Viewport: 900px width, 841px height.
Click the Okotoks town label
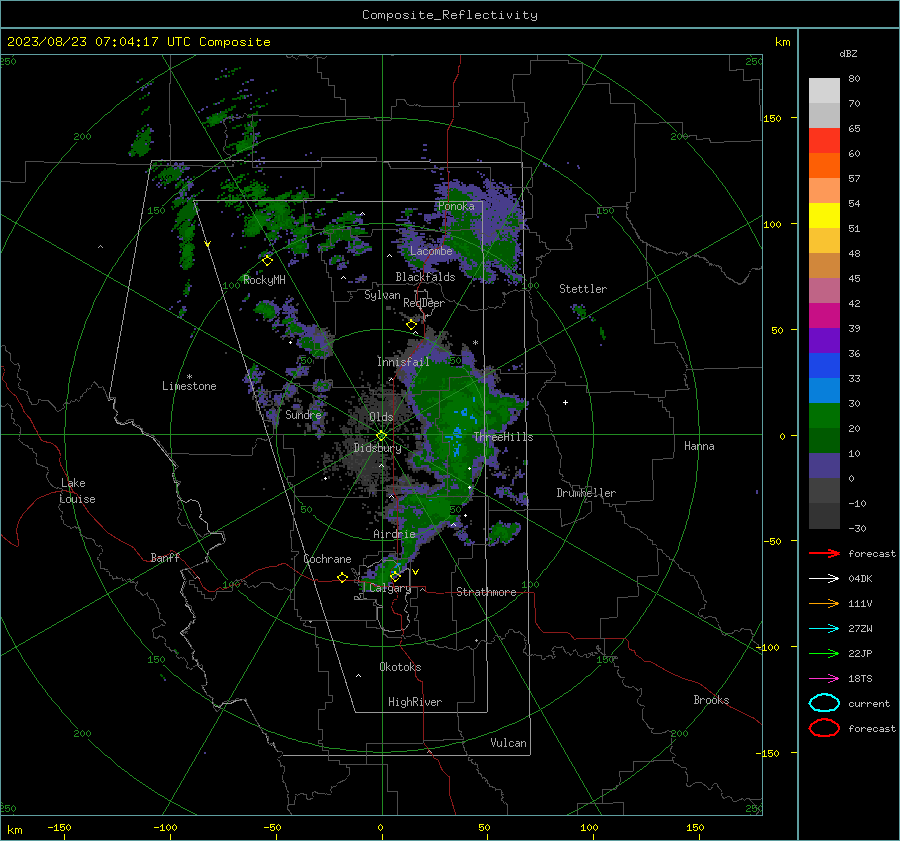(x=400, y=667)
